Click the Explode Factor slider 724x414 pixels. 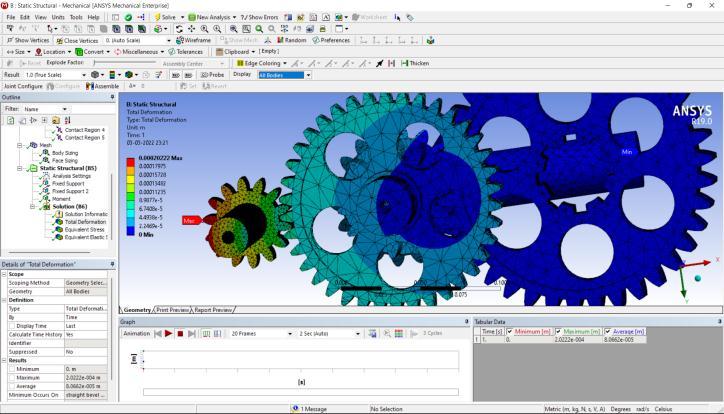point(125,63)
